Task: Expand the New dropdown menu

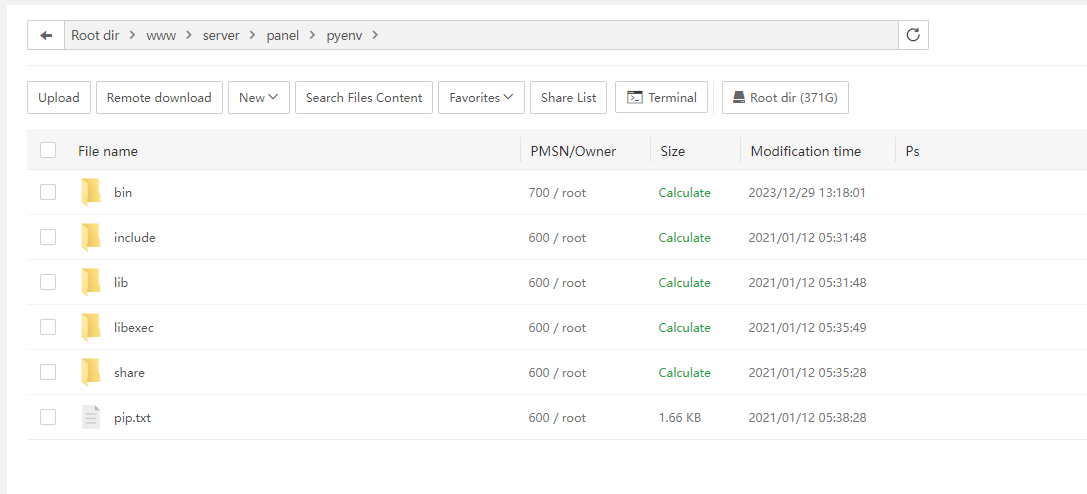Action: pos(258,97)
